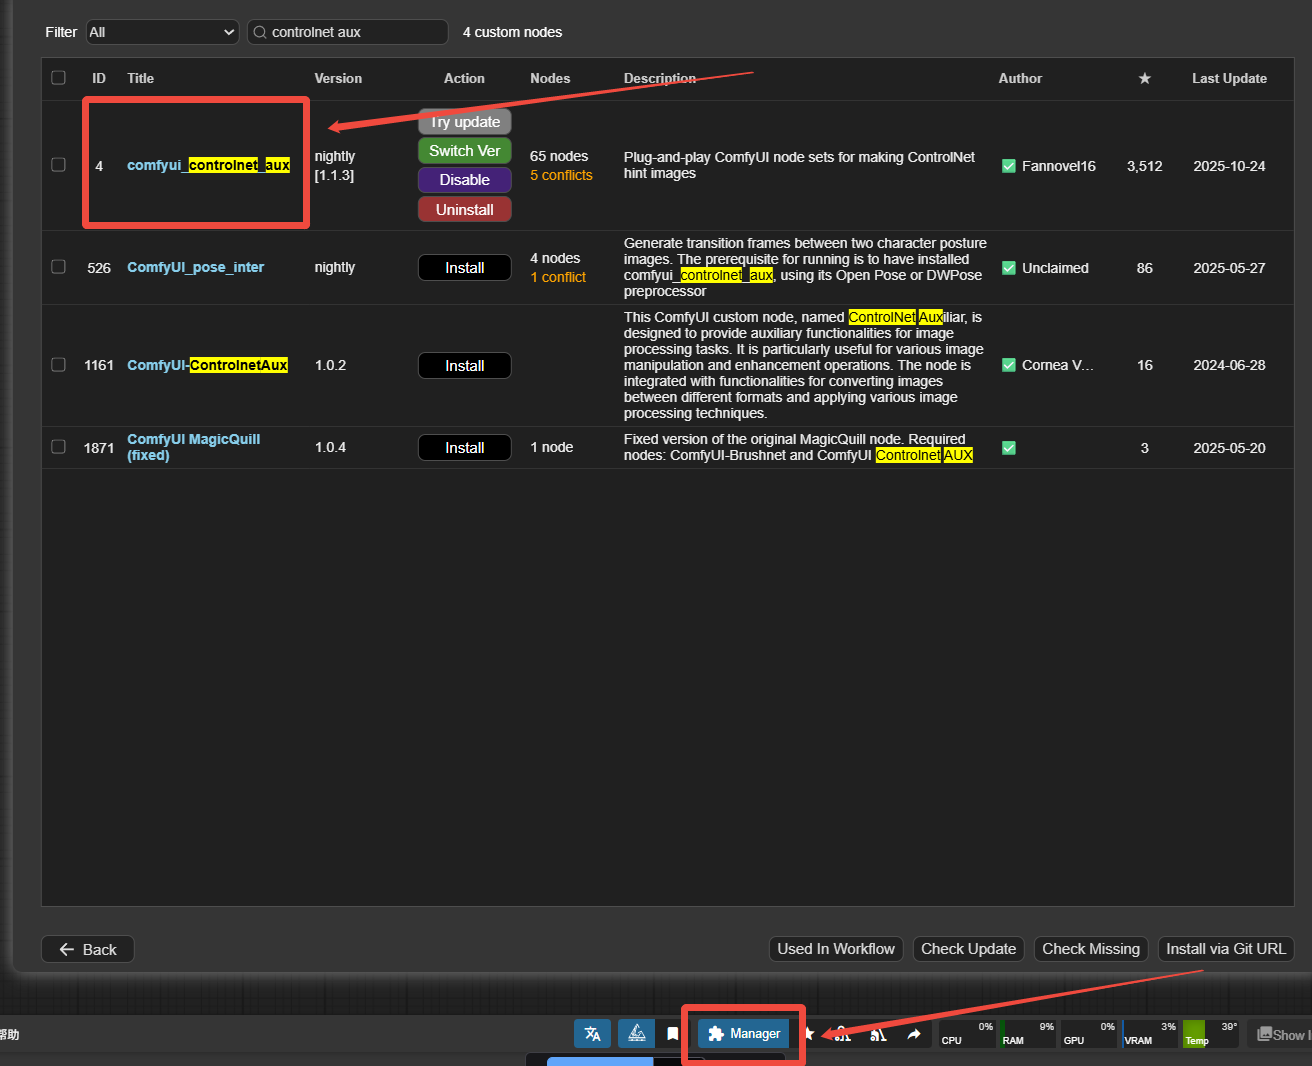Sort by the Last Update column

[x=1228, y=79]
